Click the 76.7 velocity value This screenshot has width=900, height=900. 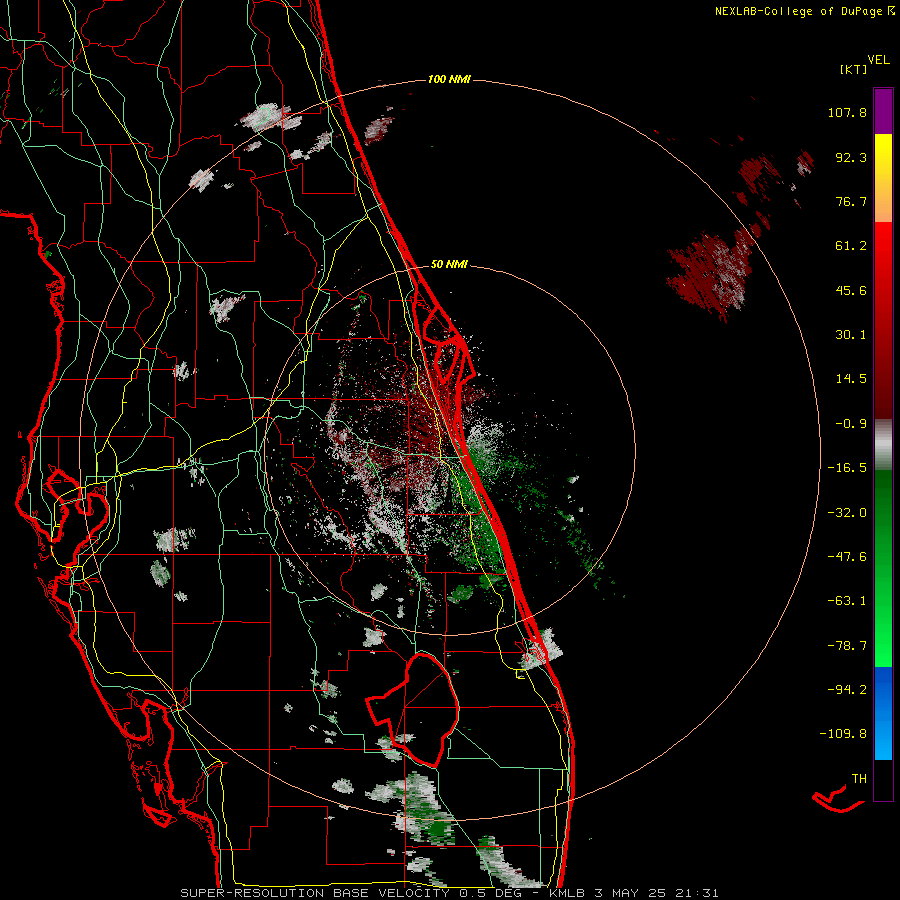click(851, 201)
